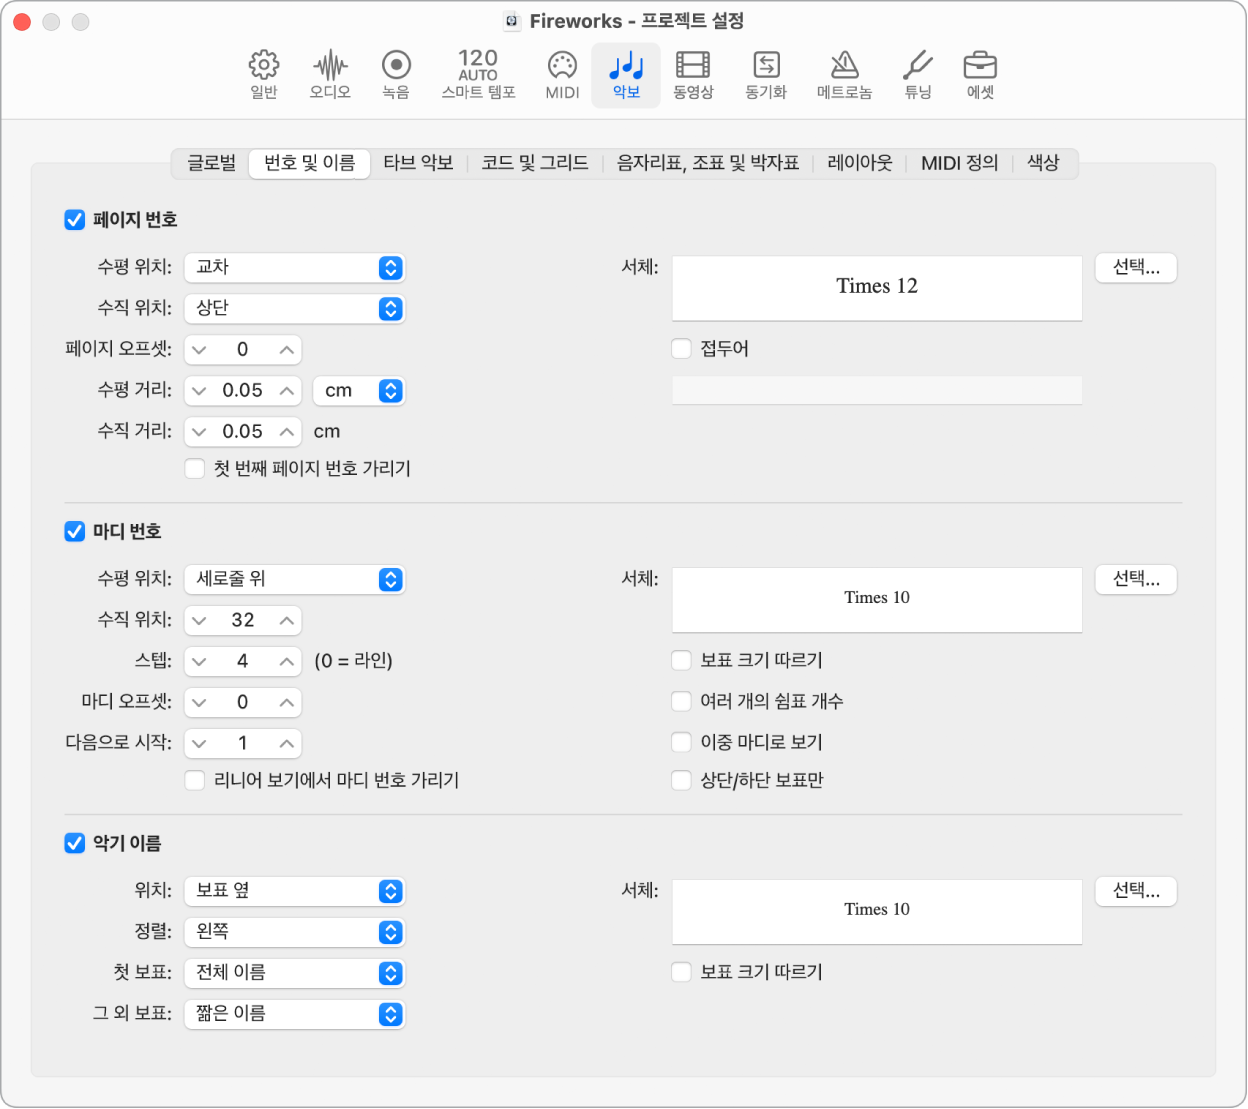
Task: Enable the 접두어 checkbox
Action: (x=682, y=349)
